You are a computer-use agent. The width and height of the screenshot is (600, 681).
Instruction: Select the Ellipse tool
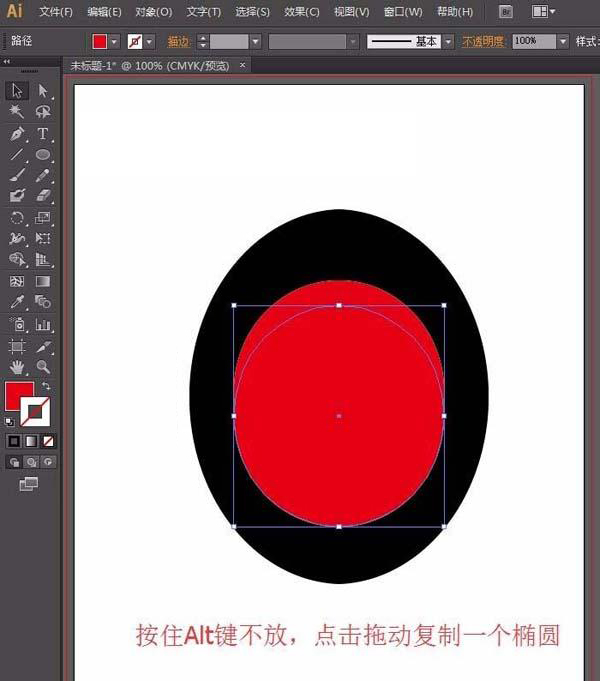click(x=43, y=154)
